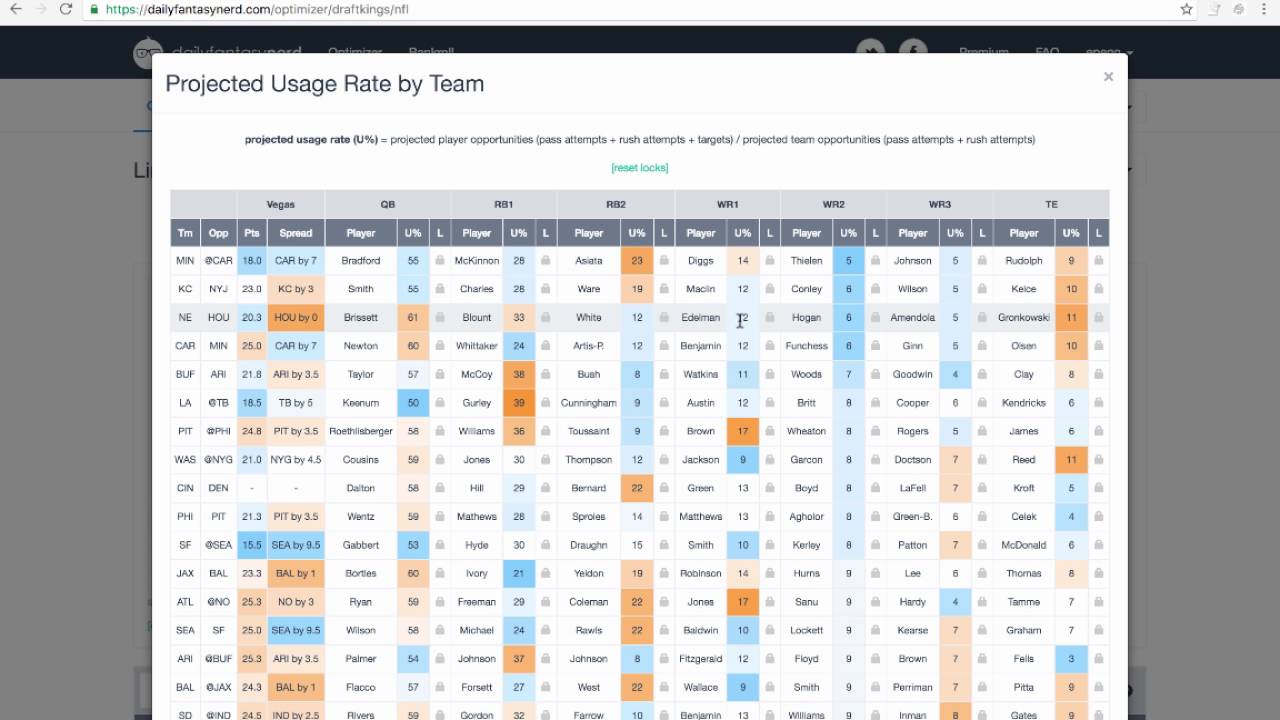
Task: Click the reset locks link
Action: 640,168
